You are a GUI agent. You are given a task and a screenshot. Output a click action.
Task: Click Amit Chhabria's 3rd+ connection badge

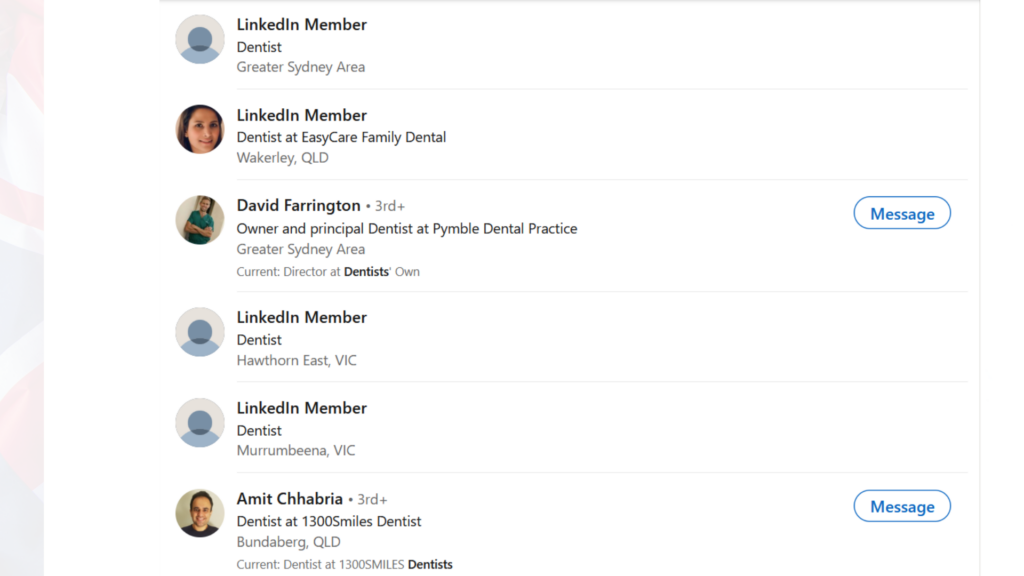372,499
